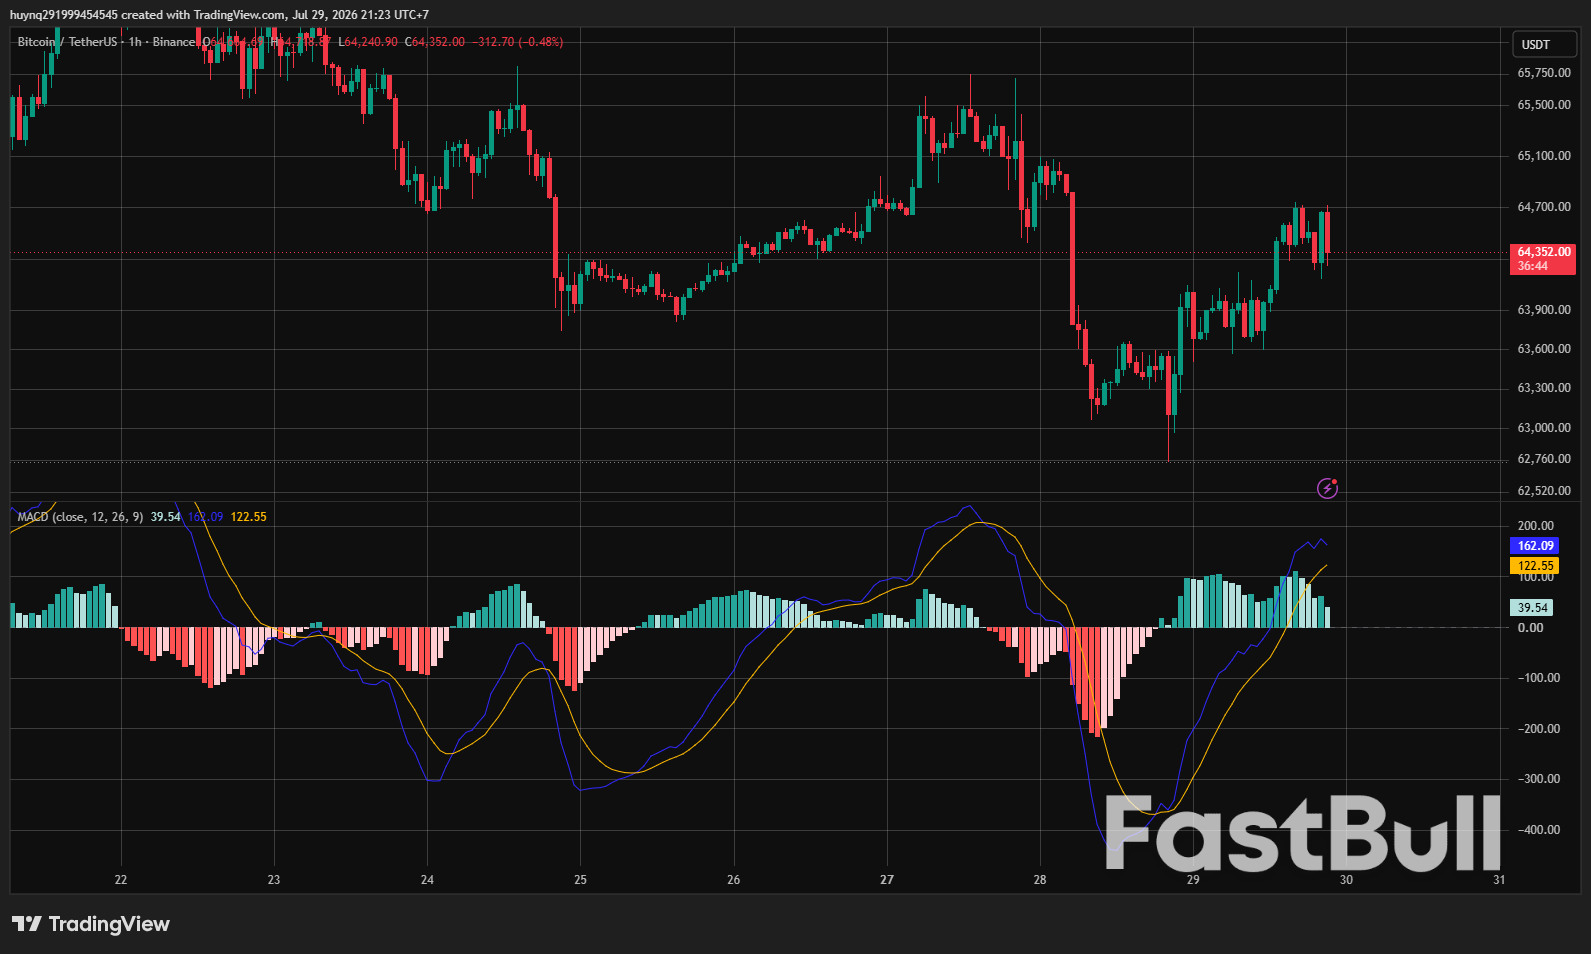Select date 22 on the time axis
This screenshot has height=954, width=1591.
[x=121, y=880]
